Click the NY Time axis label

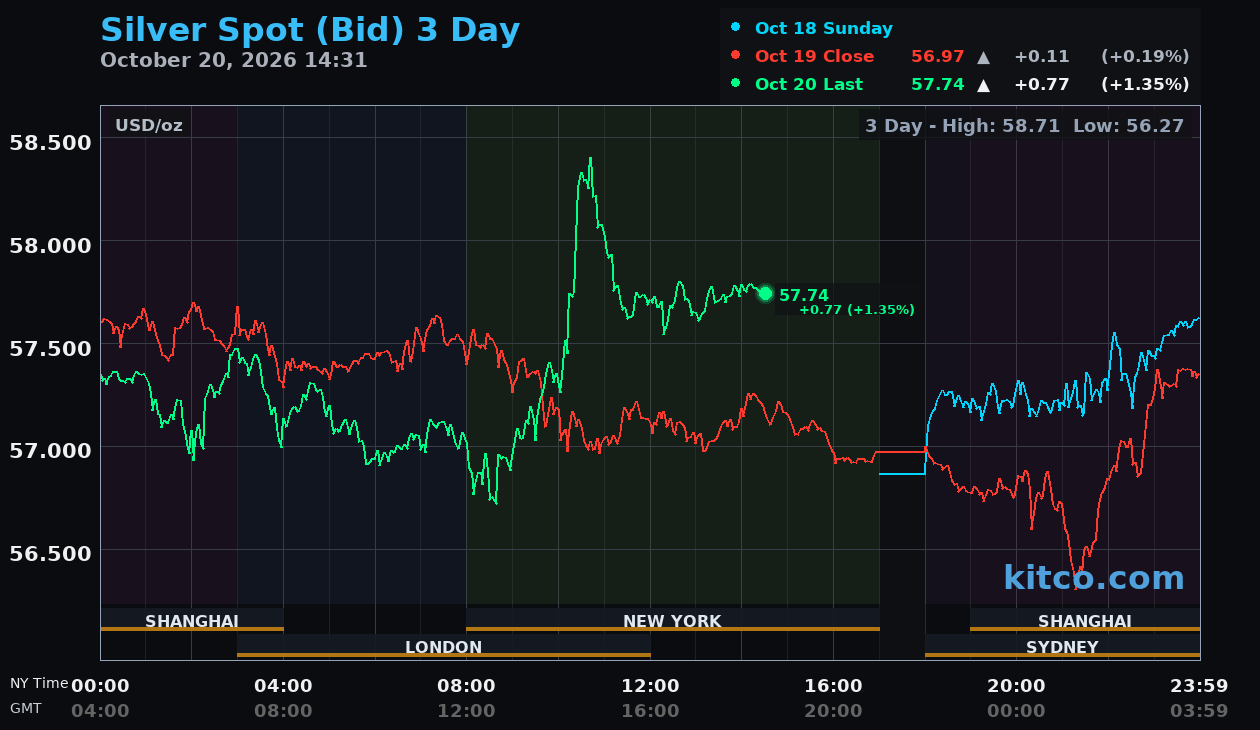pos(39,683)
